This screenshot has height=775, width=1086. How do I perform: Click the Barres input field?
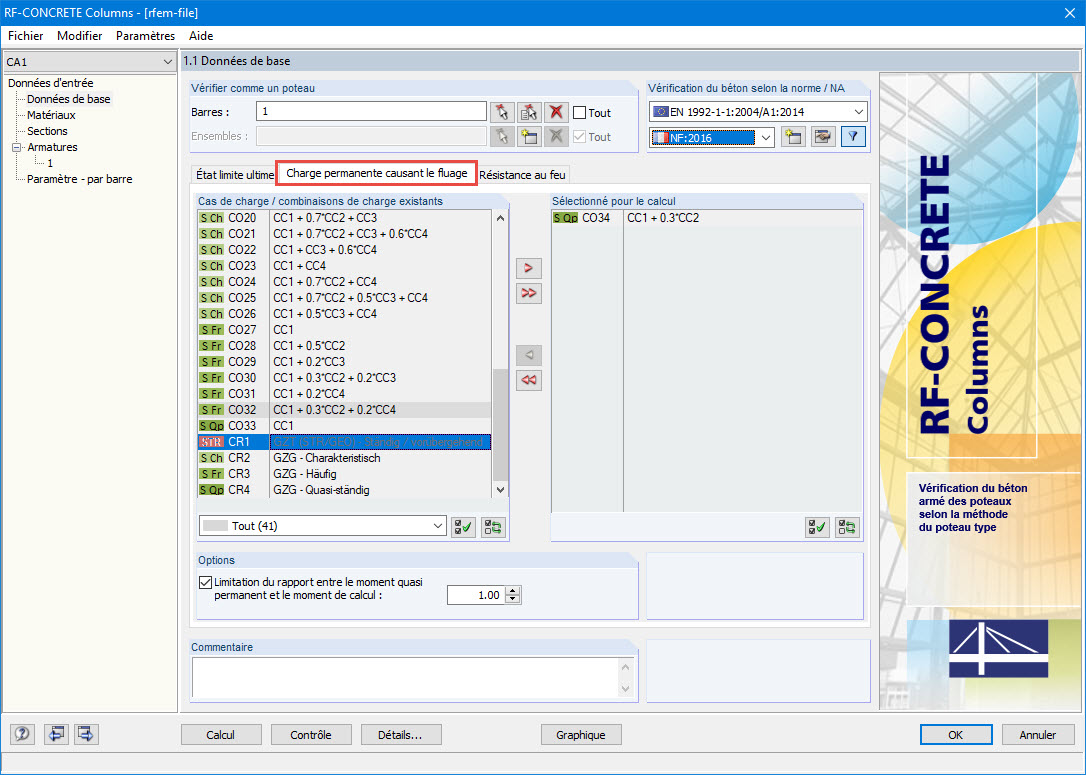click(371, 112)
